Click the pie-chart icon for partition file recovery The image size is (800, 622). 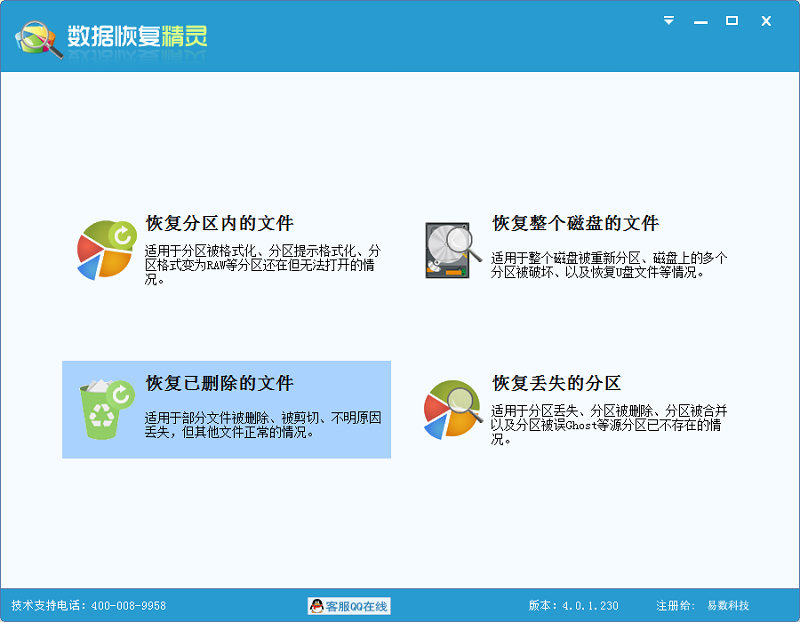tap(107, 250)
